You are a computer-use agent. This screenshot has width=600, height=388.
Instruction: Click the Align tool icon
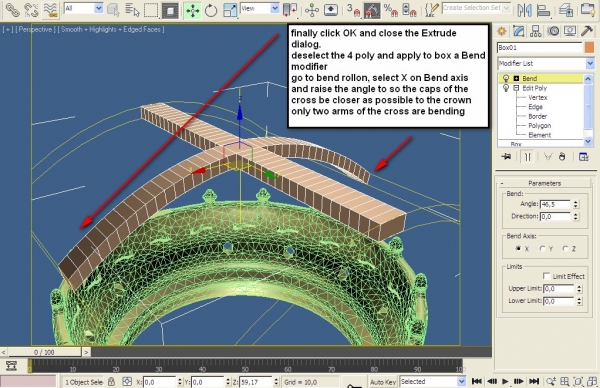point(543,10)
